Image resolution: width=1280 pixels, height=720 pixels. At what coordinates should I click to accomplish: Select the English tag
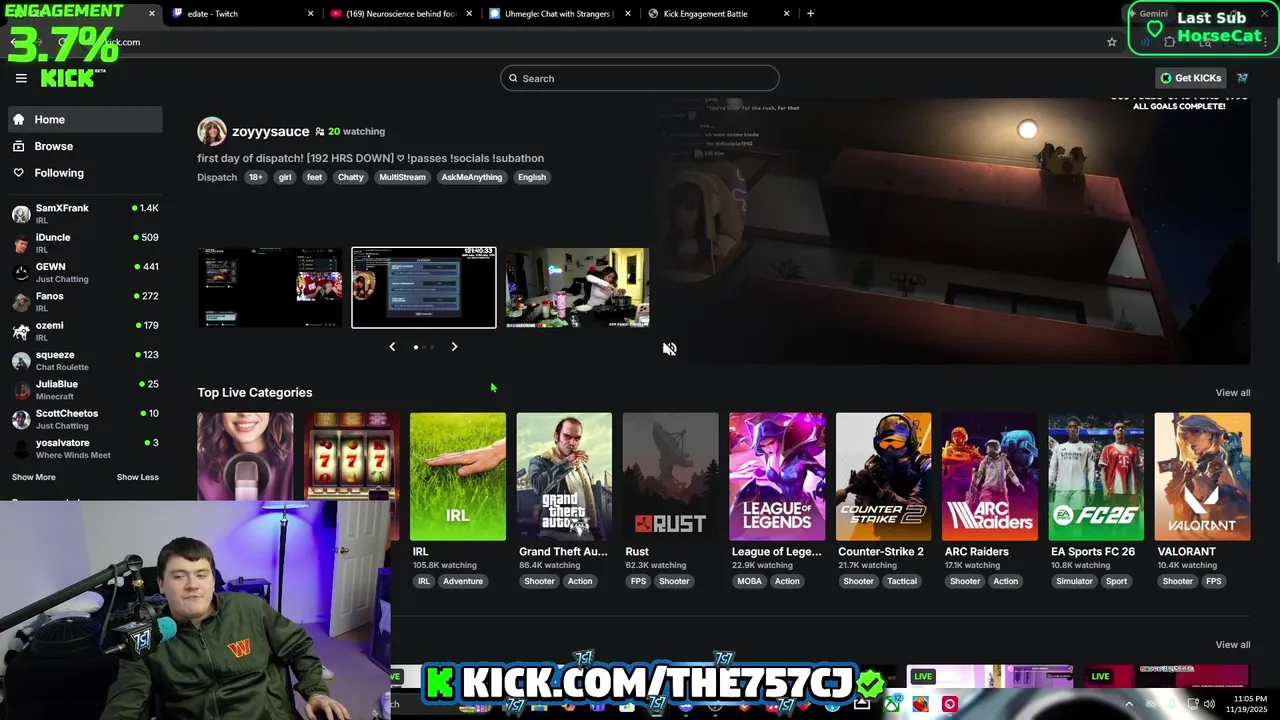click(x=532, y=177)
